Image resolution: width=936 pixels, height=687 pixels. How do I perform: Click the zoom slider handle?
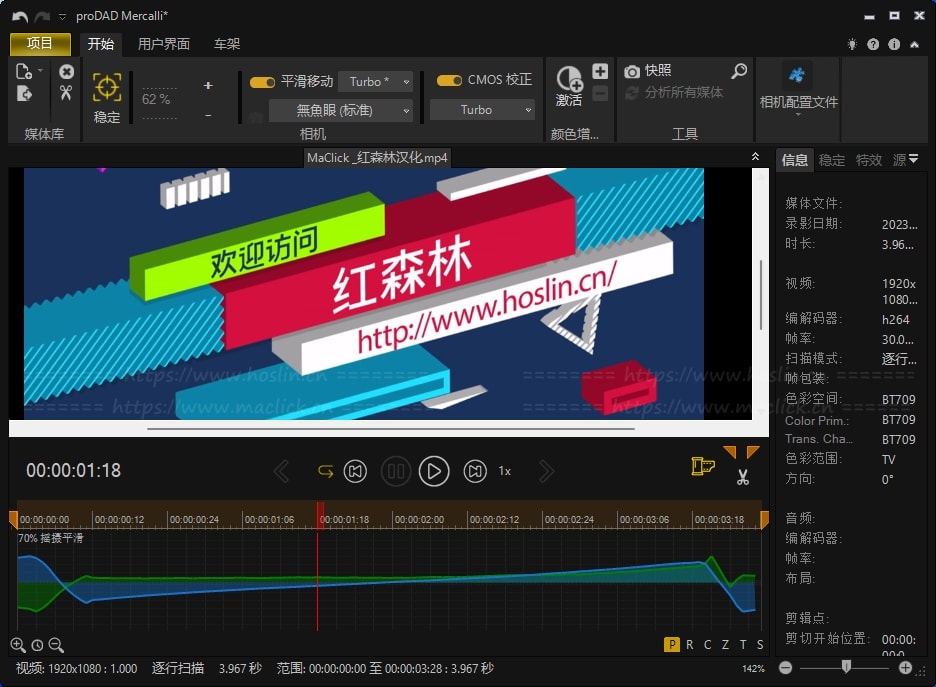(x=846, y=667)
